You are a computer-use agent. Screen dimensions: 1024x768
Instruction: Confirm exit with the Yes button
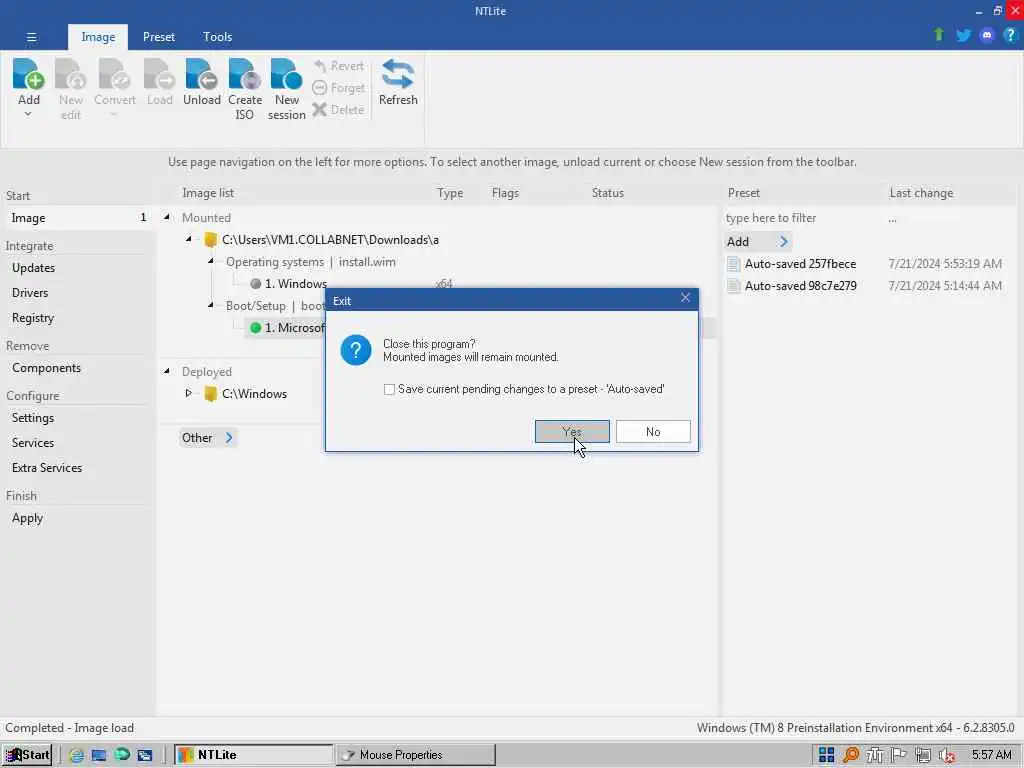tap(572, 432)
